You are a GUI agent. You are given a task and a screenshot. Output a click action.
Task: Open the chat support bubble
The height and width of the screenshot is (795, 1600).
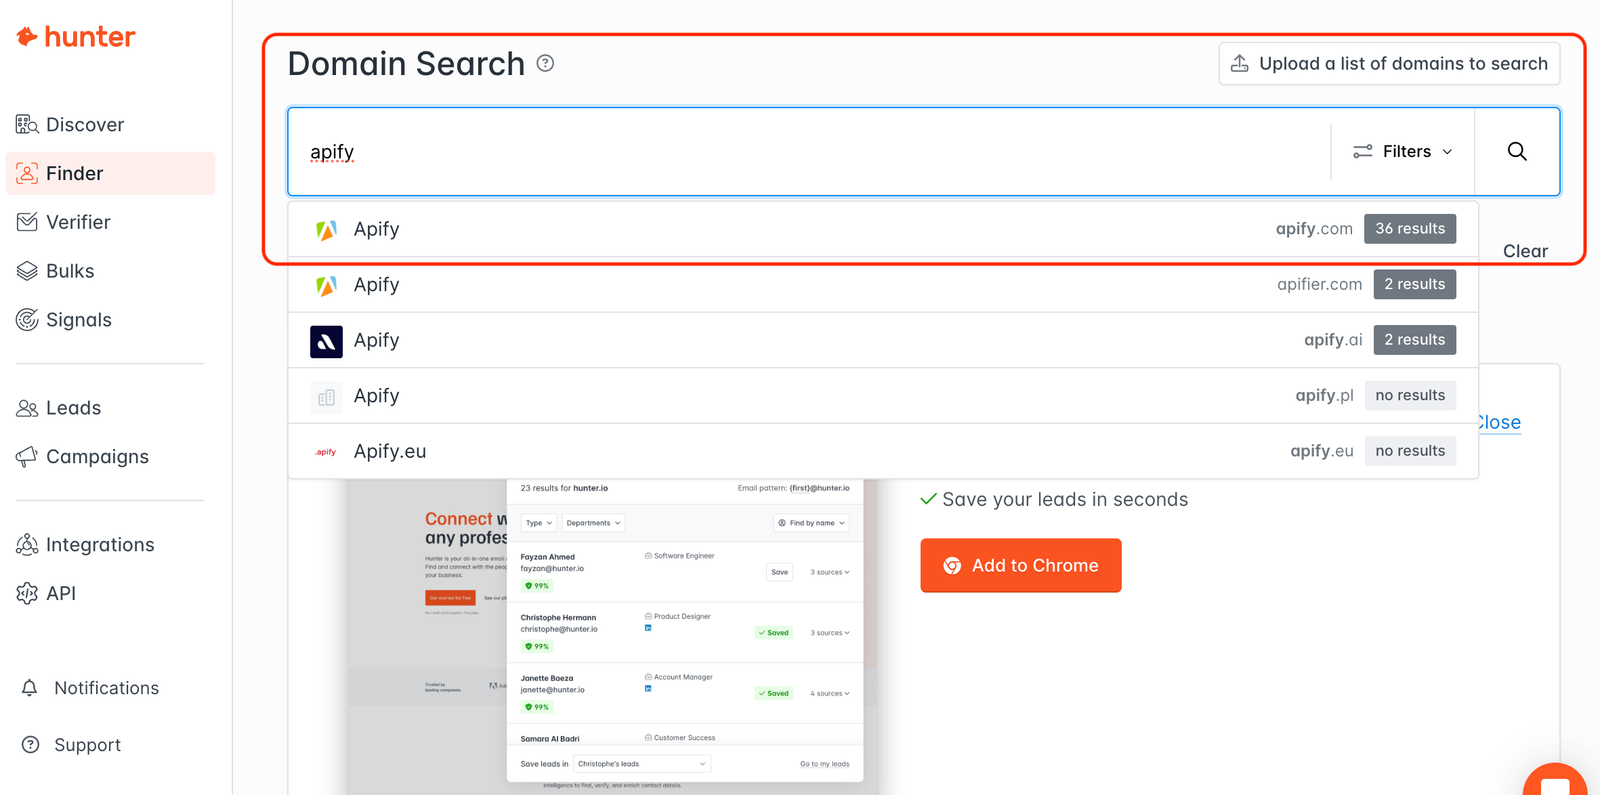click(x=1555, y=780)
